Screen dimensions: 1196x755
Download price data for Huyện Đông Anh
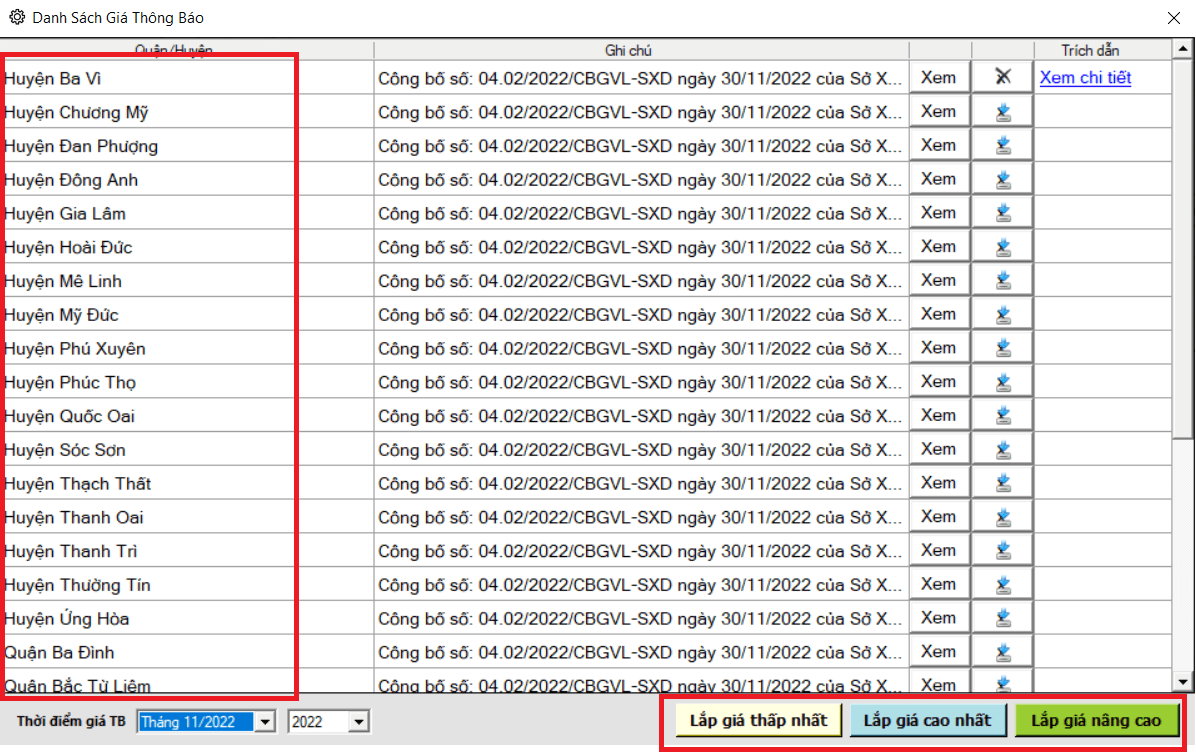[1003, 180]
